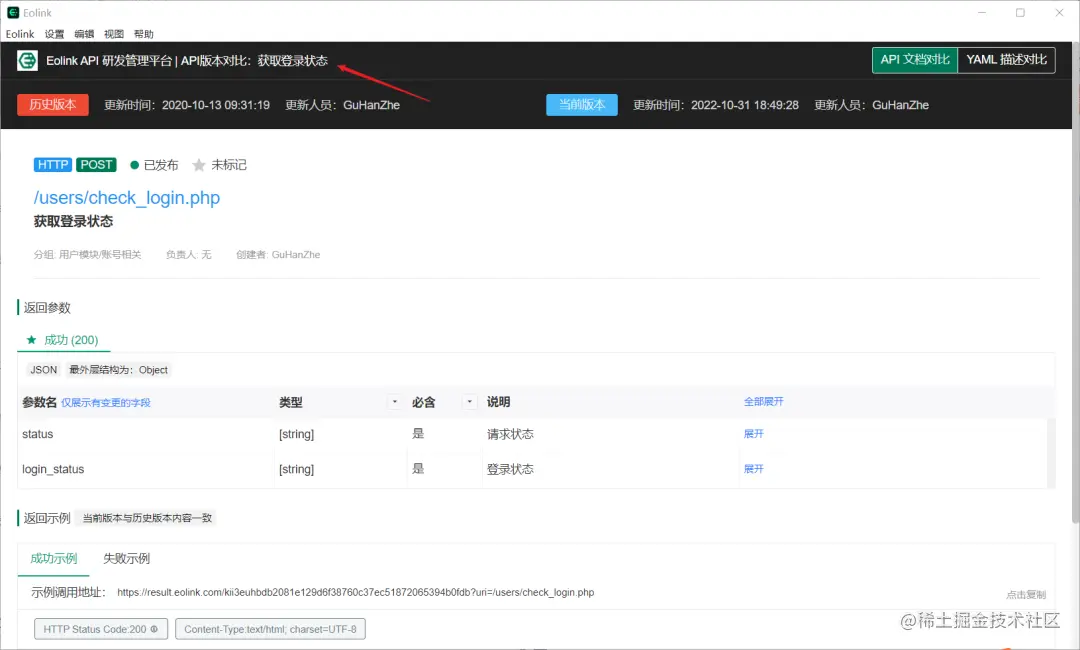Select the 失败示例 tab
Viewport: 1080px width, 650px height.
pos(127,558)
